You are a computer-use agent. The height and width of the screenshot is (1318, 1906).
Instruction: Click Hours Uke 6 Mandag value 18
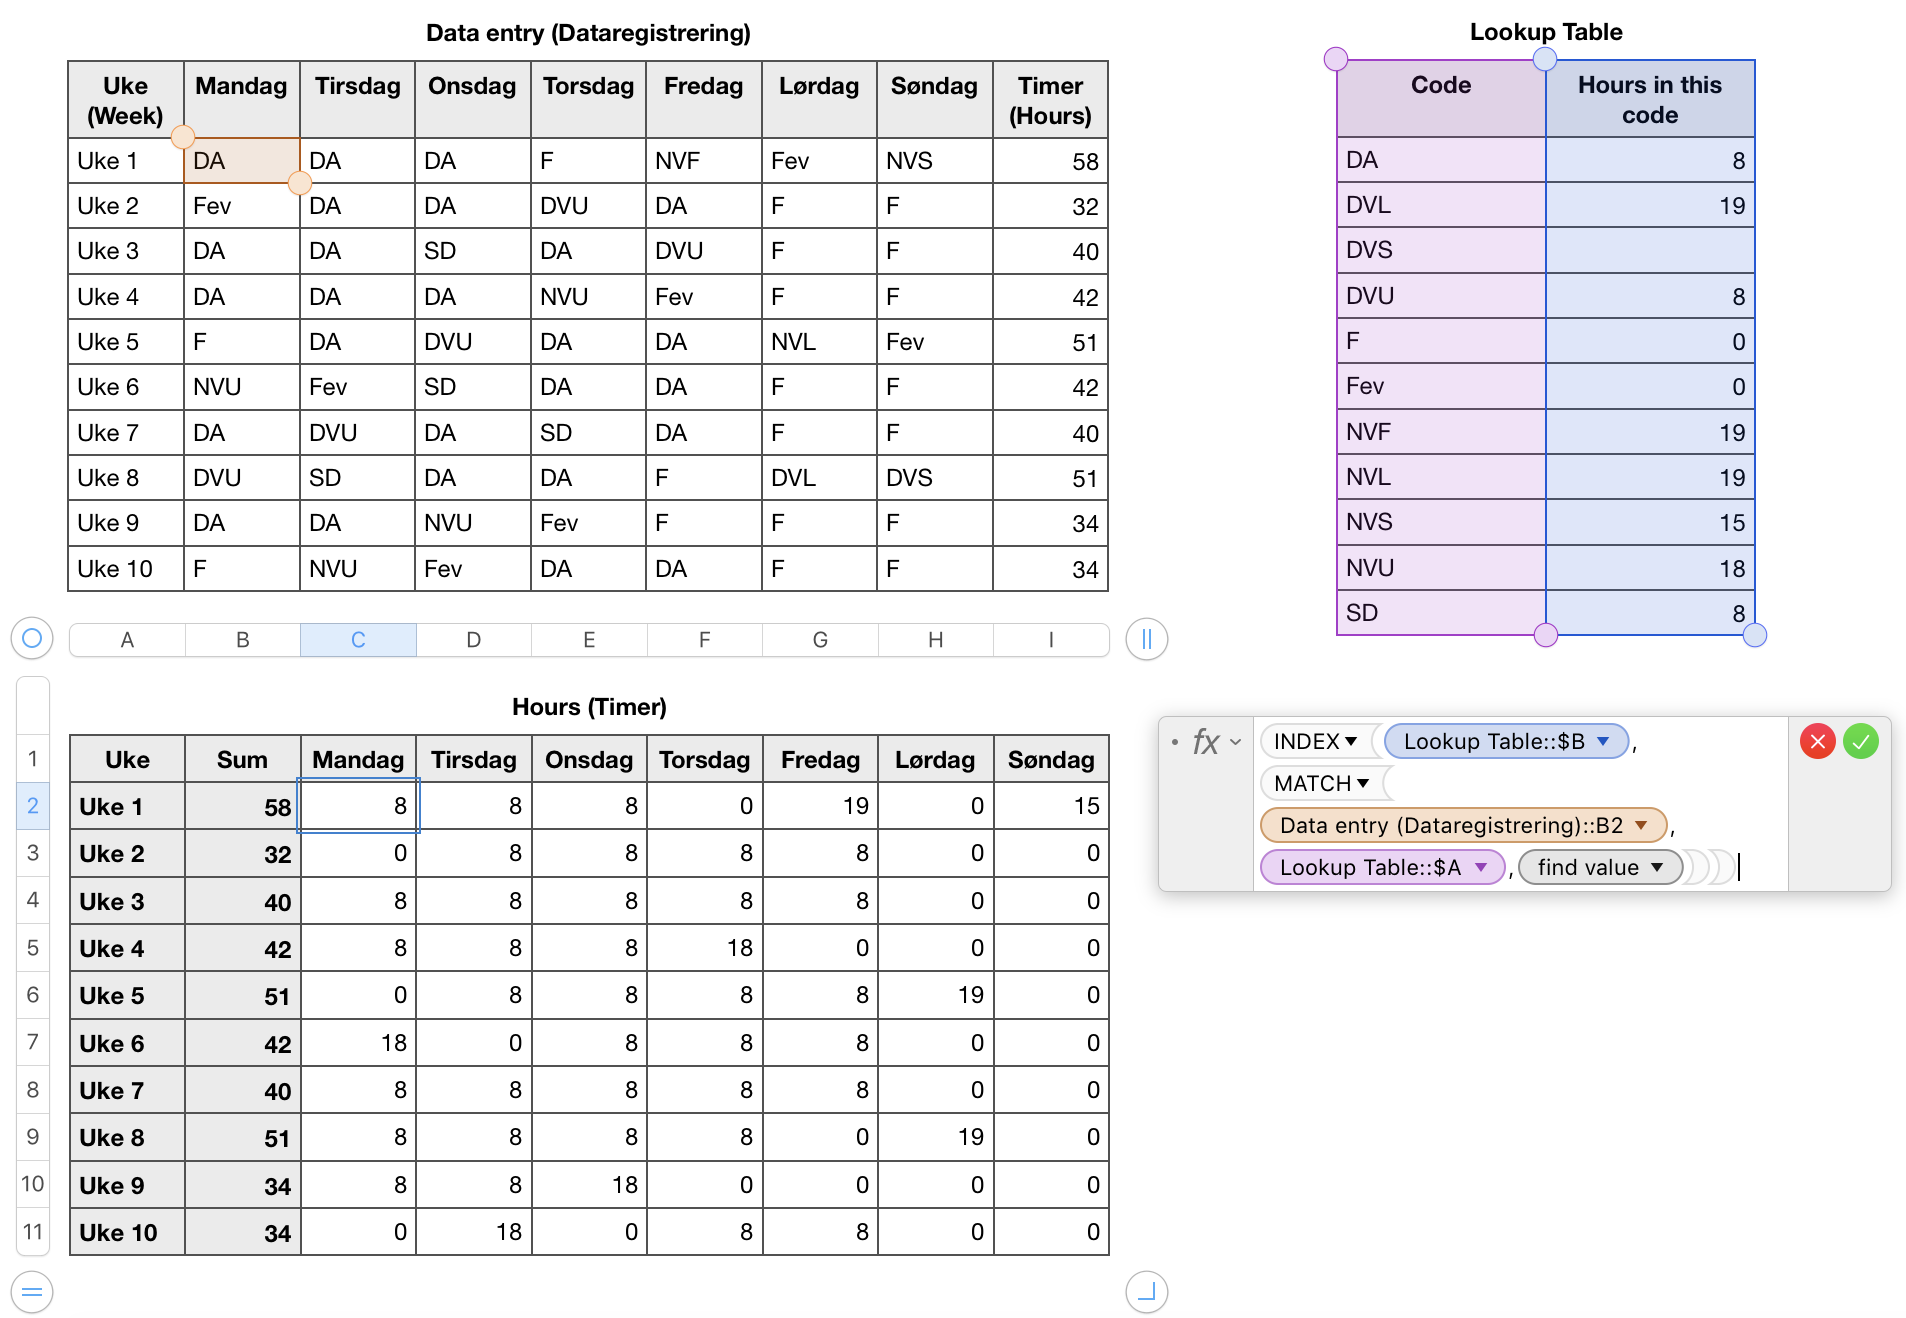tap(358, 1043)
